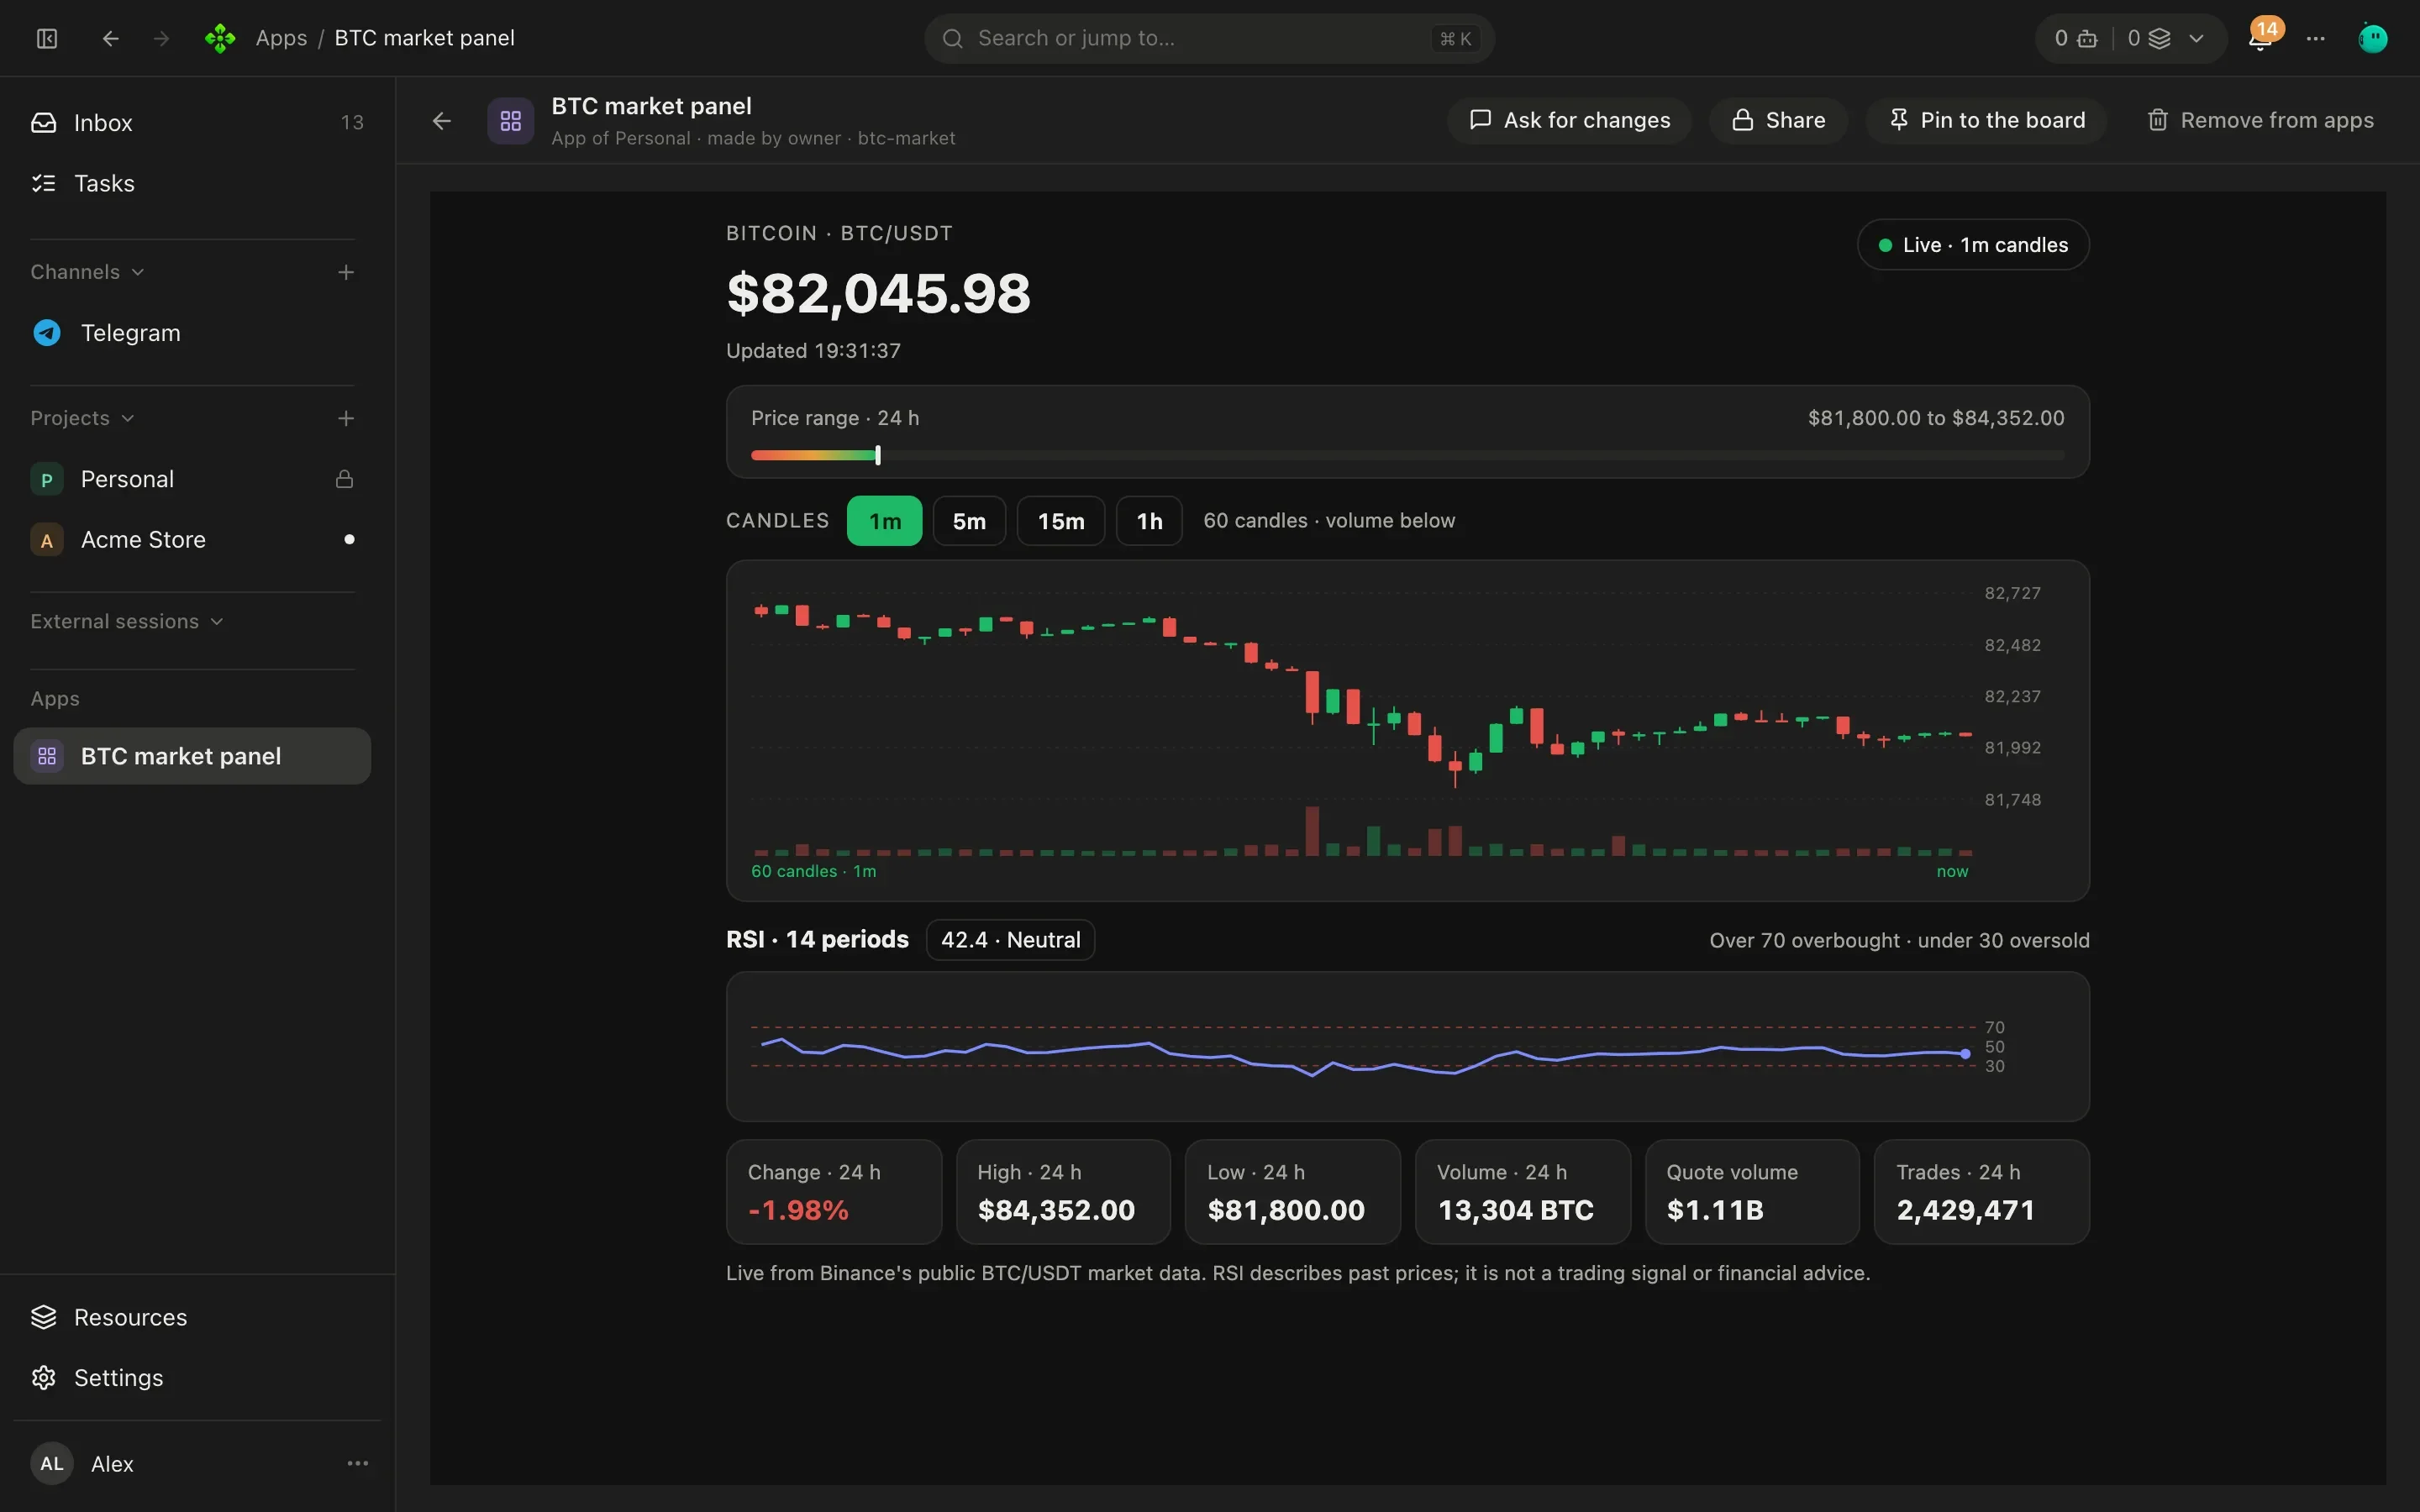The height and width of the screenshot is (1512, 2420).
Task: Open Resources in the sidebar
Action: [x=193, y=1317]
